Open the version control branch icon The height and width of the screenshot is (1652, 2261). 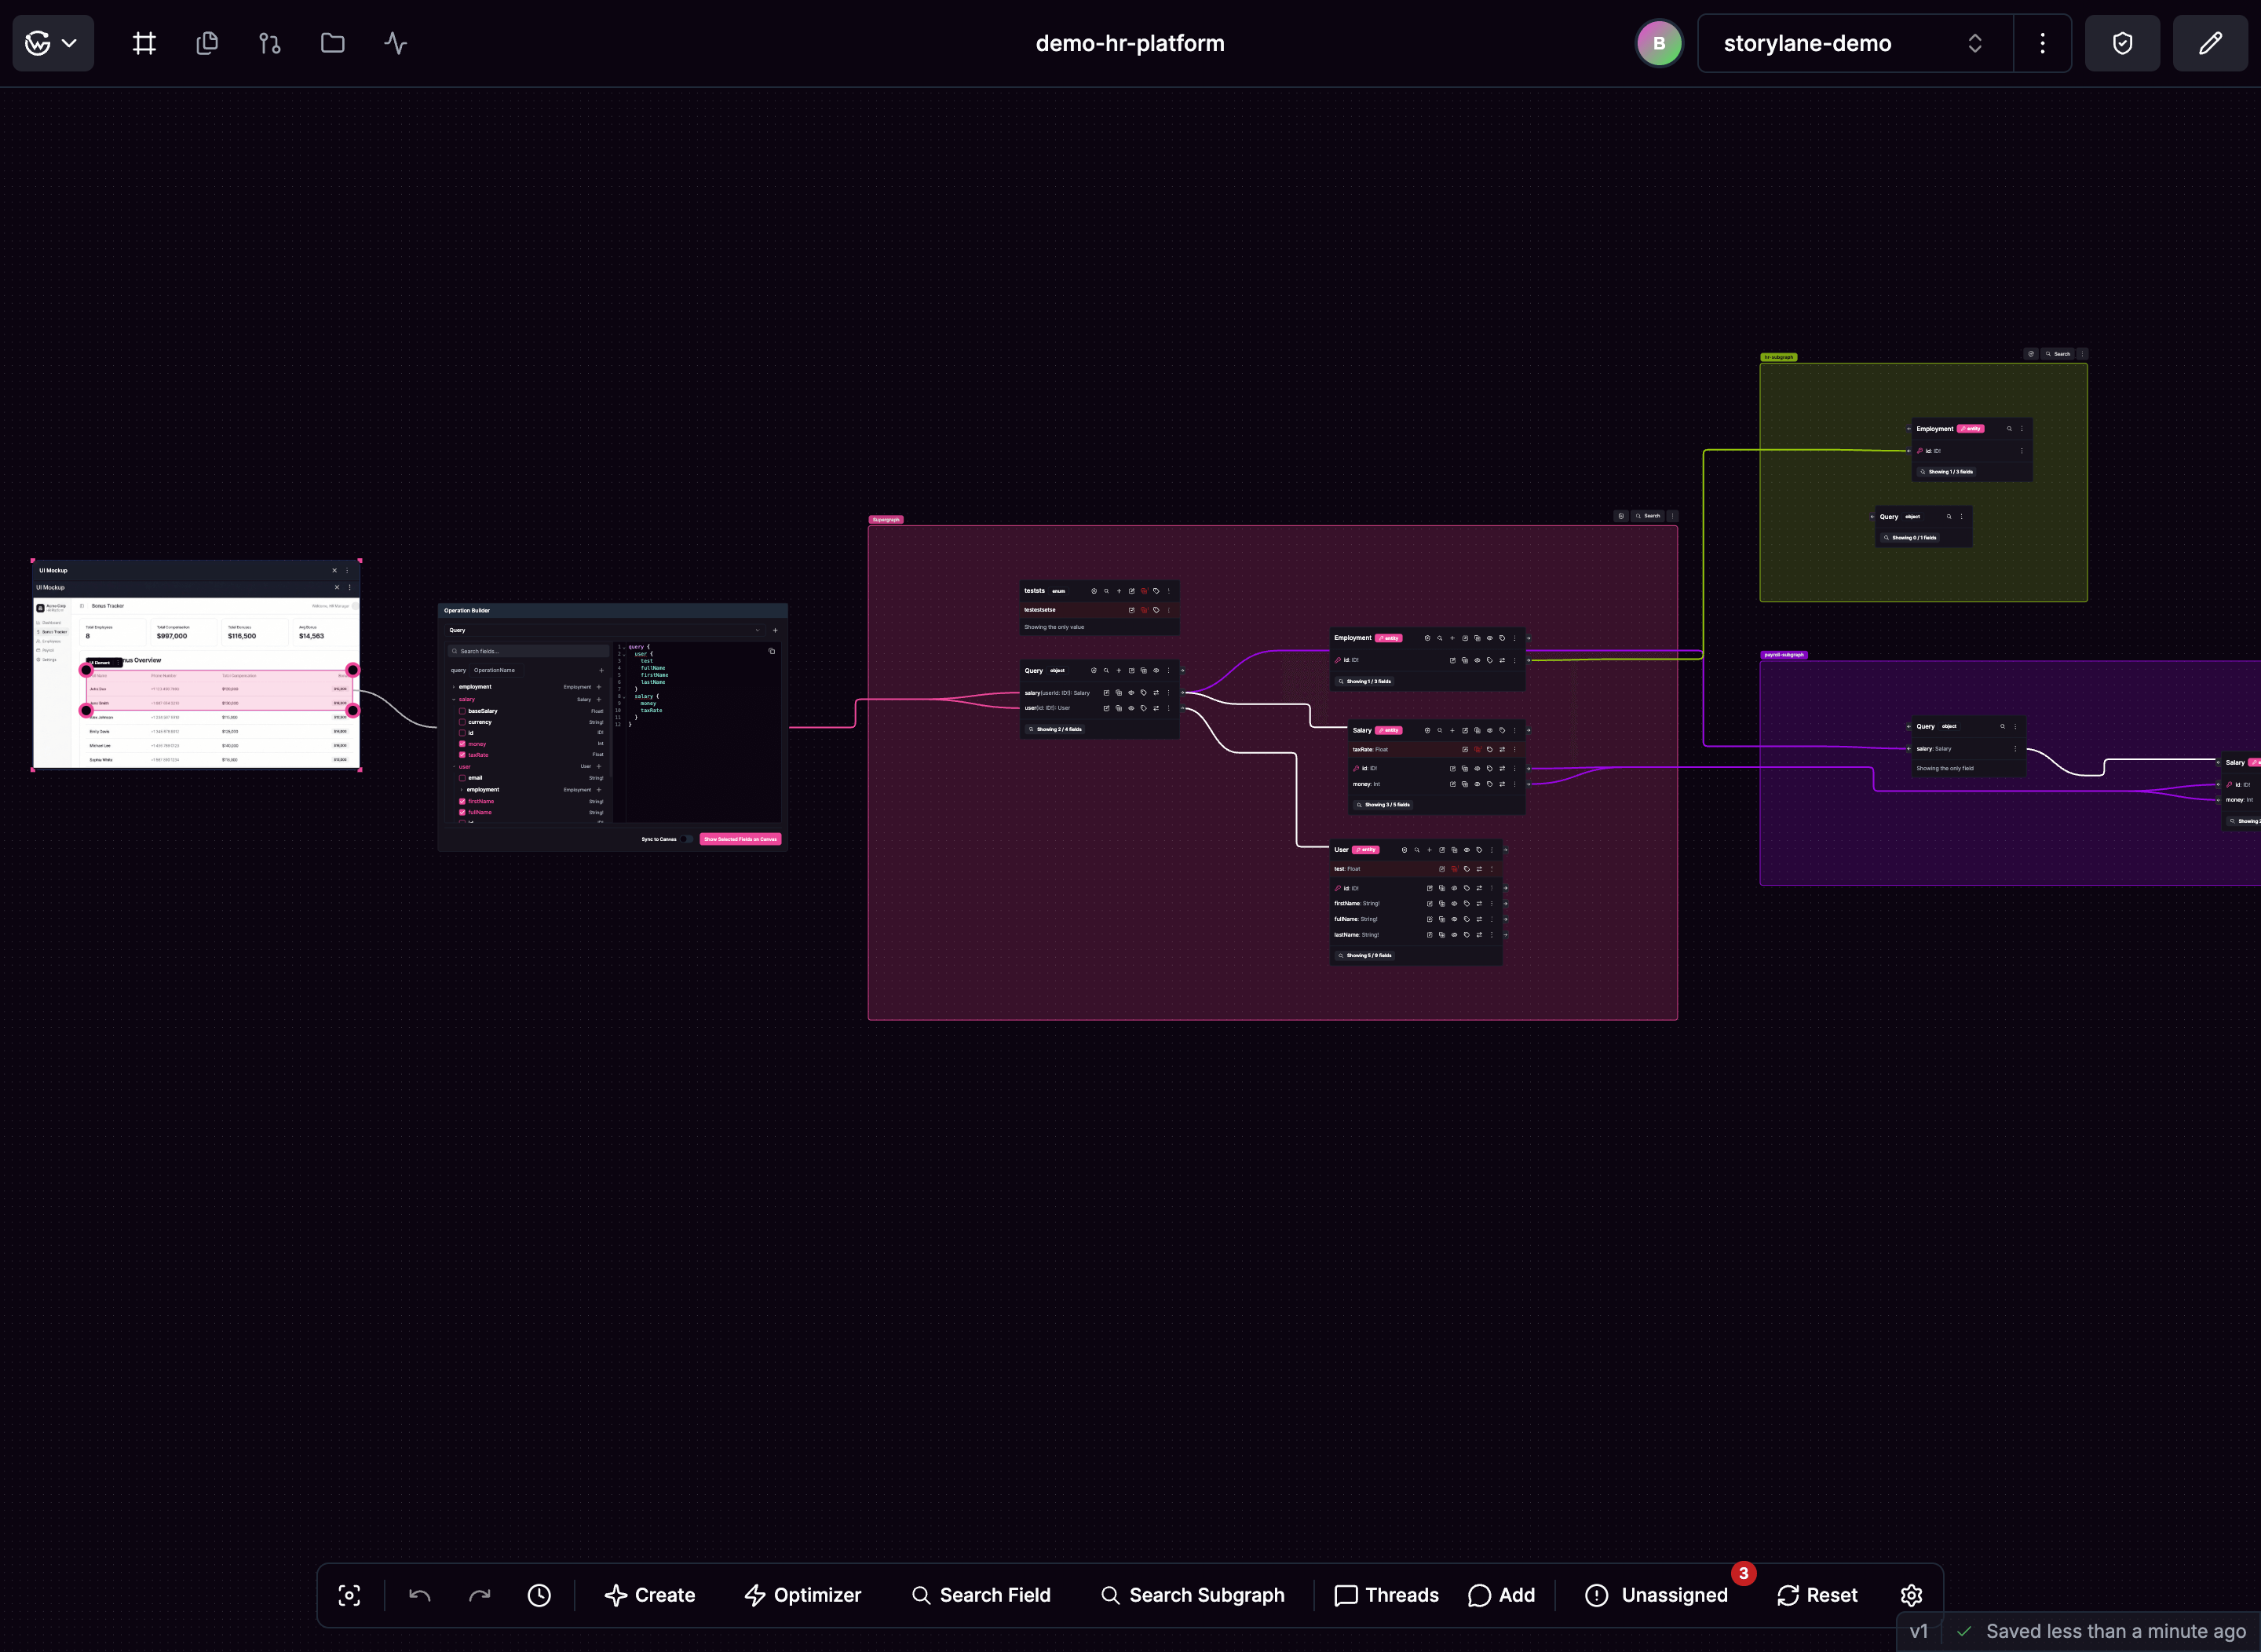269,43
